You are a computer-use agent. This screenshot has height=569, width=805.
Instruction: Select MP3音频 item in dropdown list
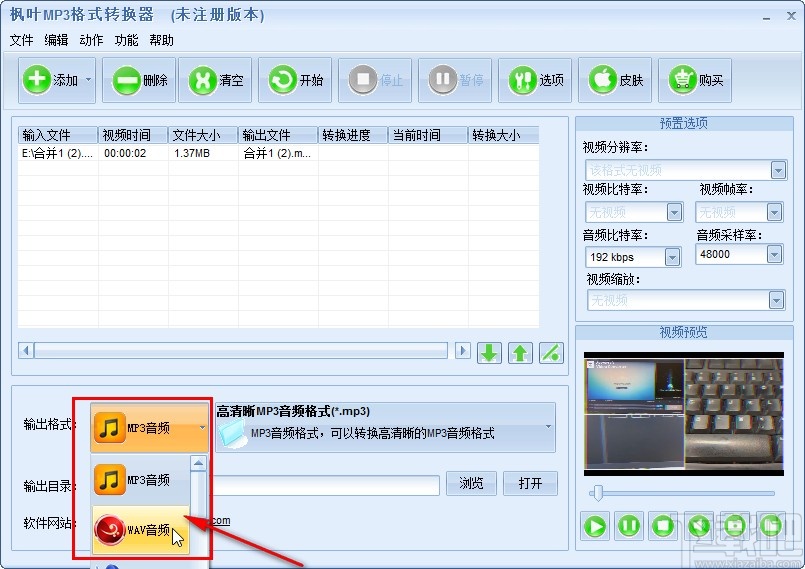click(141, 480)
